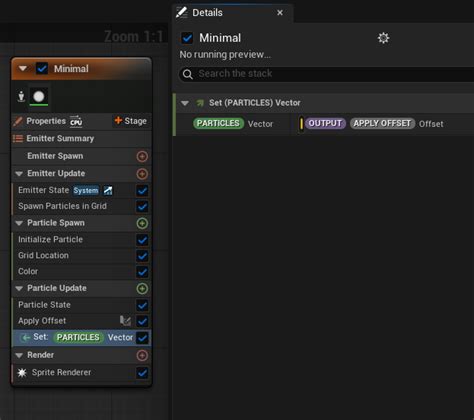Uncheck the Grid Location module
This screenshot has height=420, width=474.
[x=142, y=256]
